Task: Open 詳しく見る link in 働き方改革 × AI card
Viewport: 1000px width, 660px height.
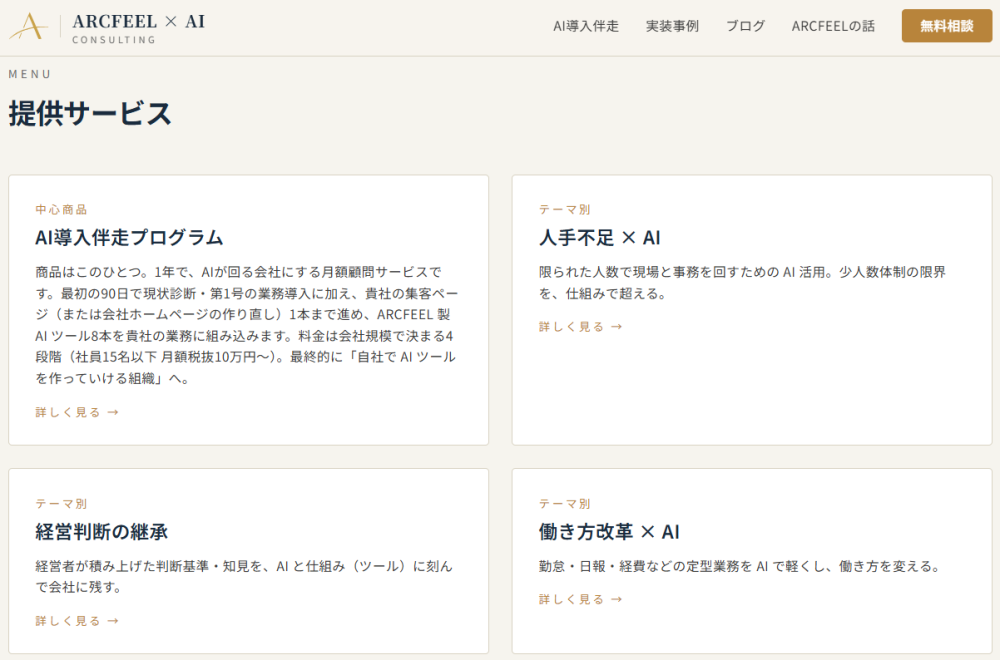Action: 580,599
